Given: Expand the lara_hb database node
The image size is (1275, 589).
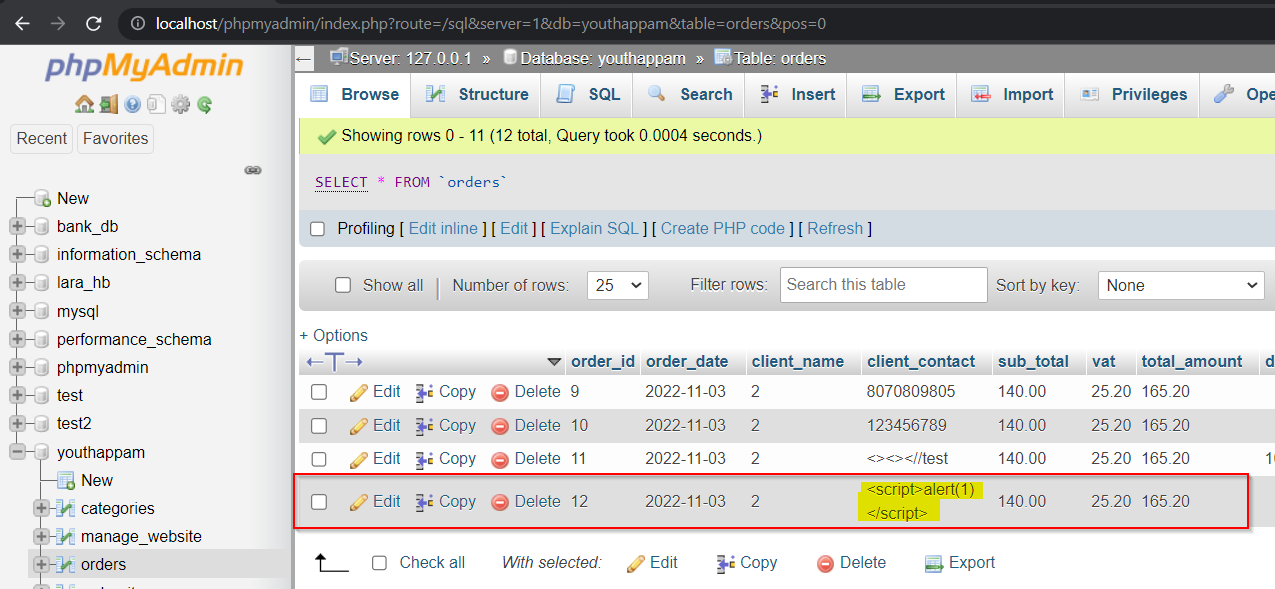Looking at the screenshot, I should 17,283.
